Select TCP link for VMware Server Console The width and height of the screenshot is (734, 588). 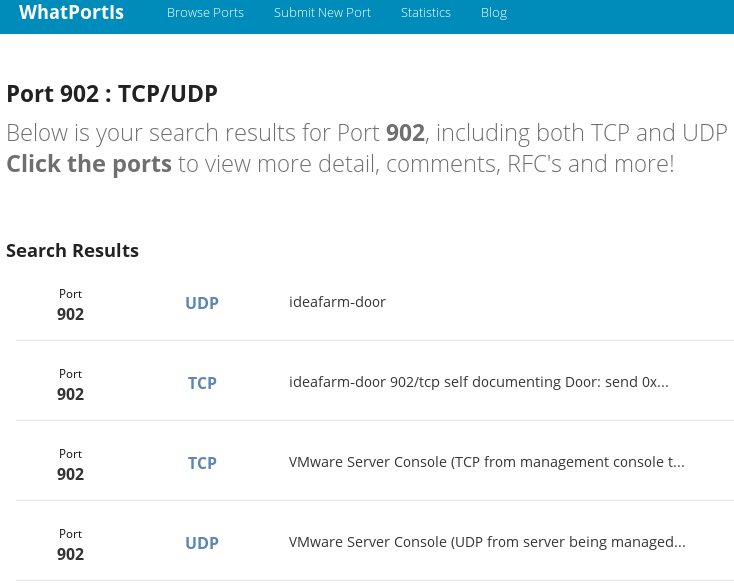click(x=202, y=463)
